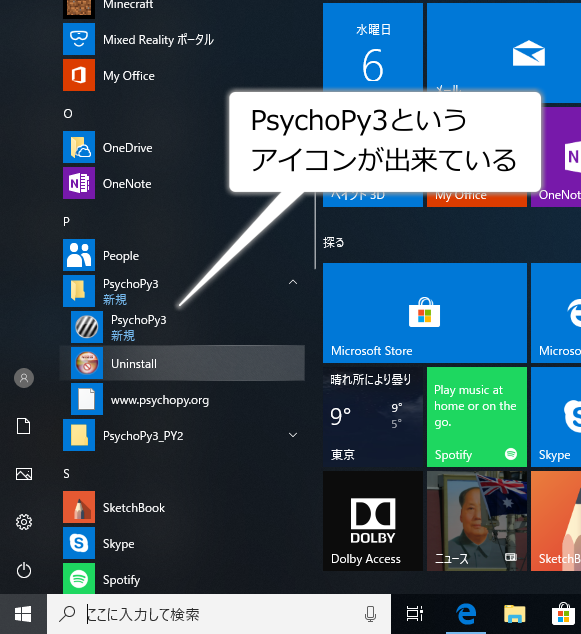Open Documents from the Start sidebar
581x634 pixels.
[23, 426]
